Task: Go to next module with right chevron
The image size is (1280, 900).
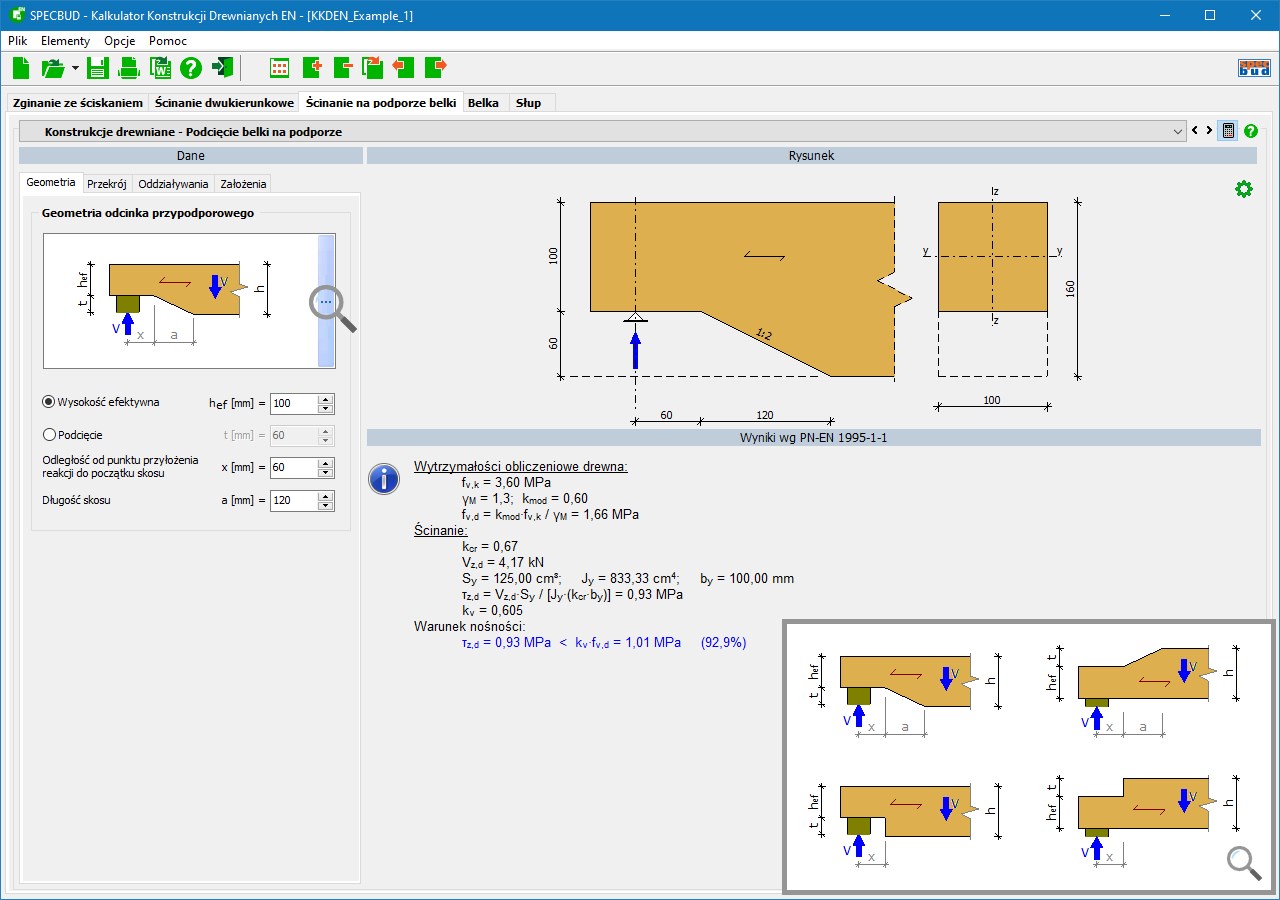Action: pyautogui.click(x=1209, y=131)
